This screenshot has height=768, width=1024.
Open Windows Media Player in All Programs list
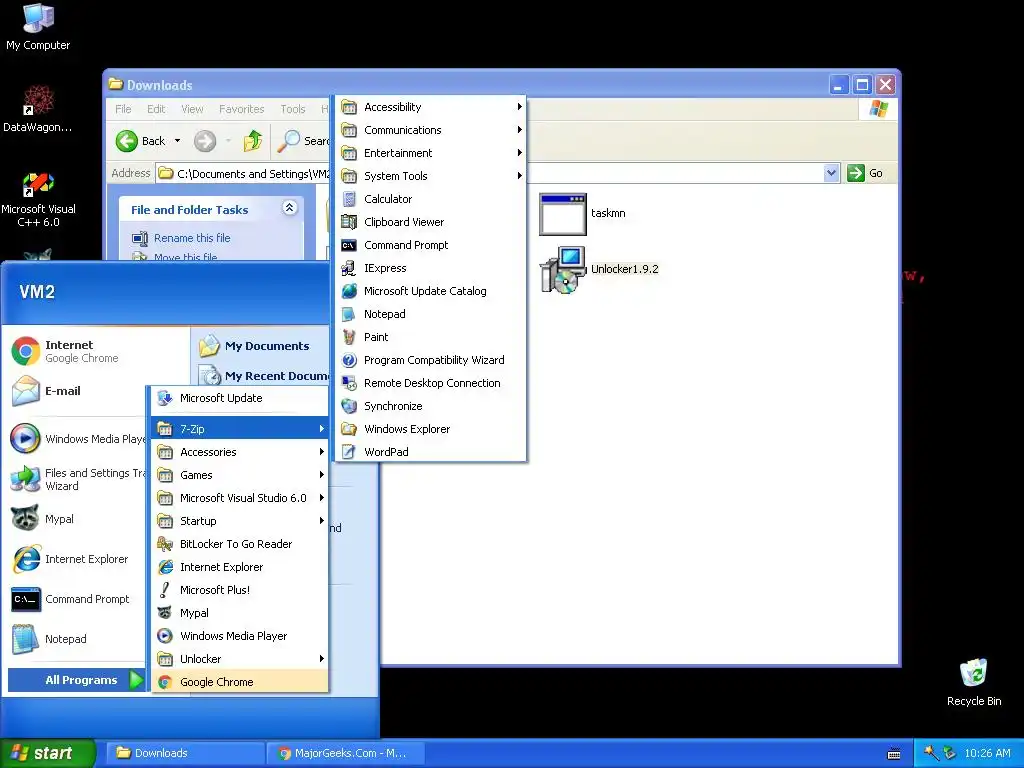[240, 636]
